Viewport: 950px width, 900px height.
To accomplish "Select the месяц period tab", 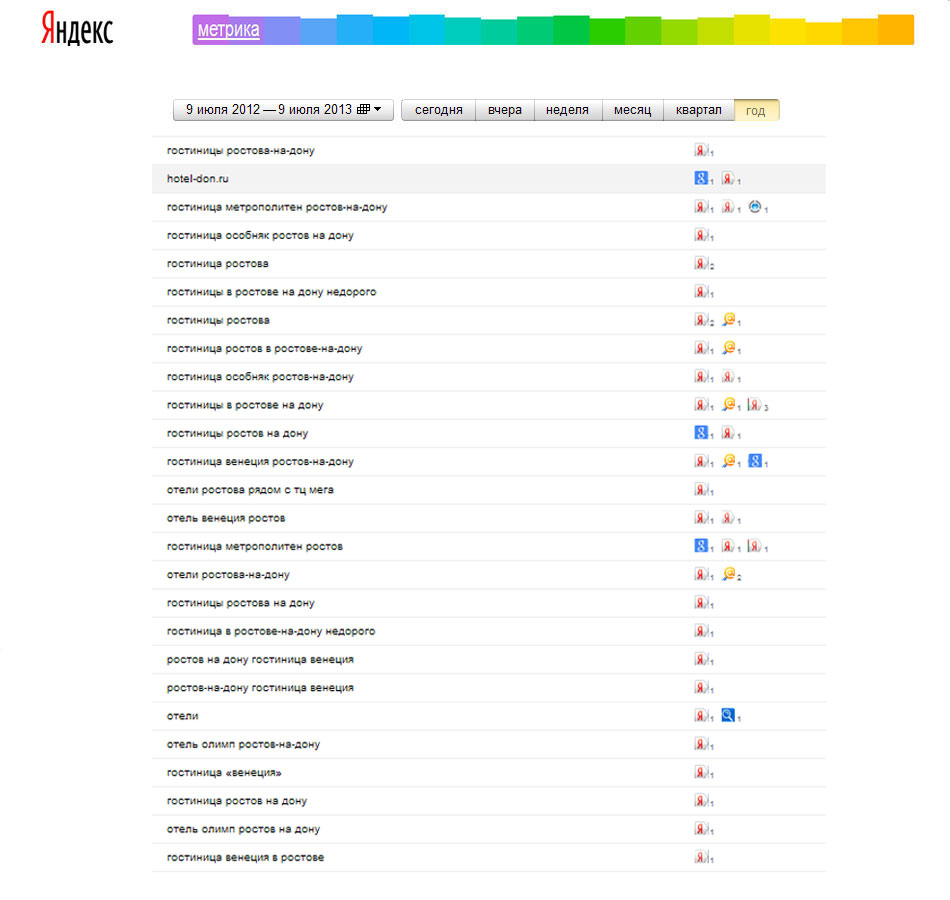I will (x=632, y=110).
